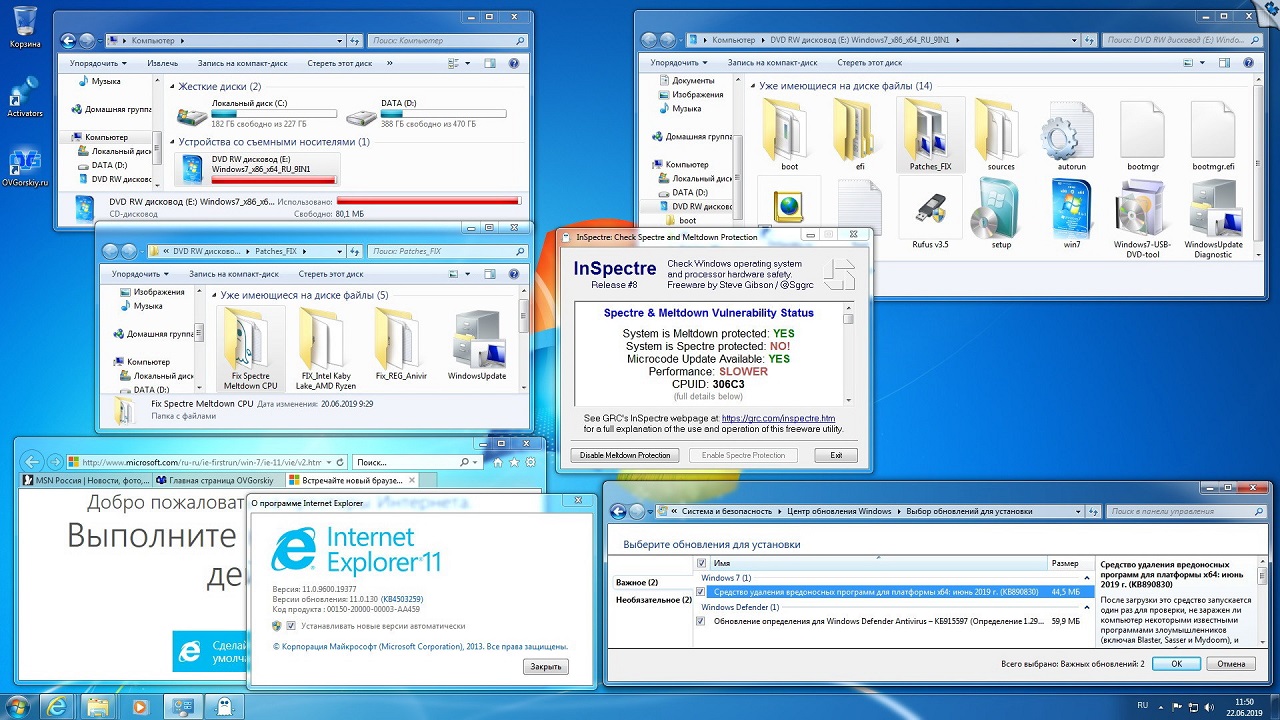The image size is (1280, 720).
Task: Click the IE favorites star icon
Action: (x=514, y=463)
